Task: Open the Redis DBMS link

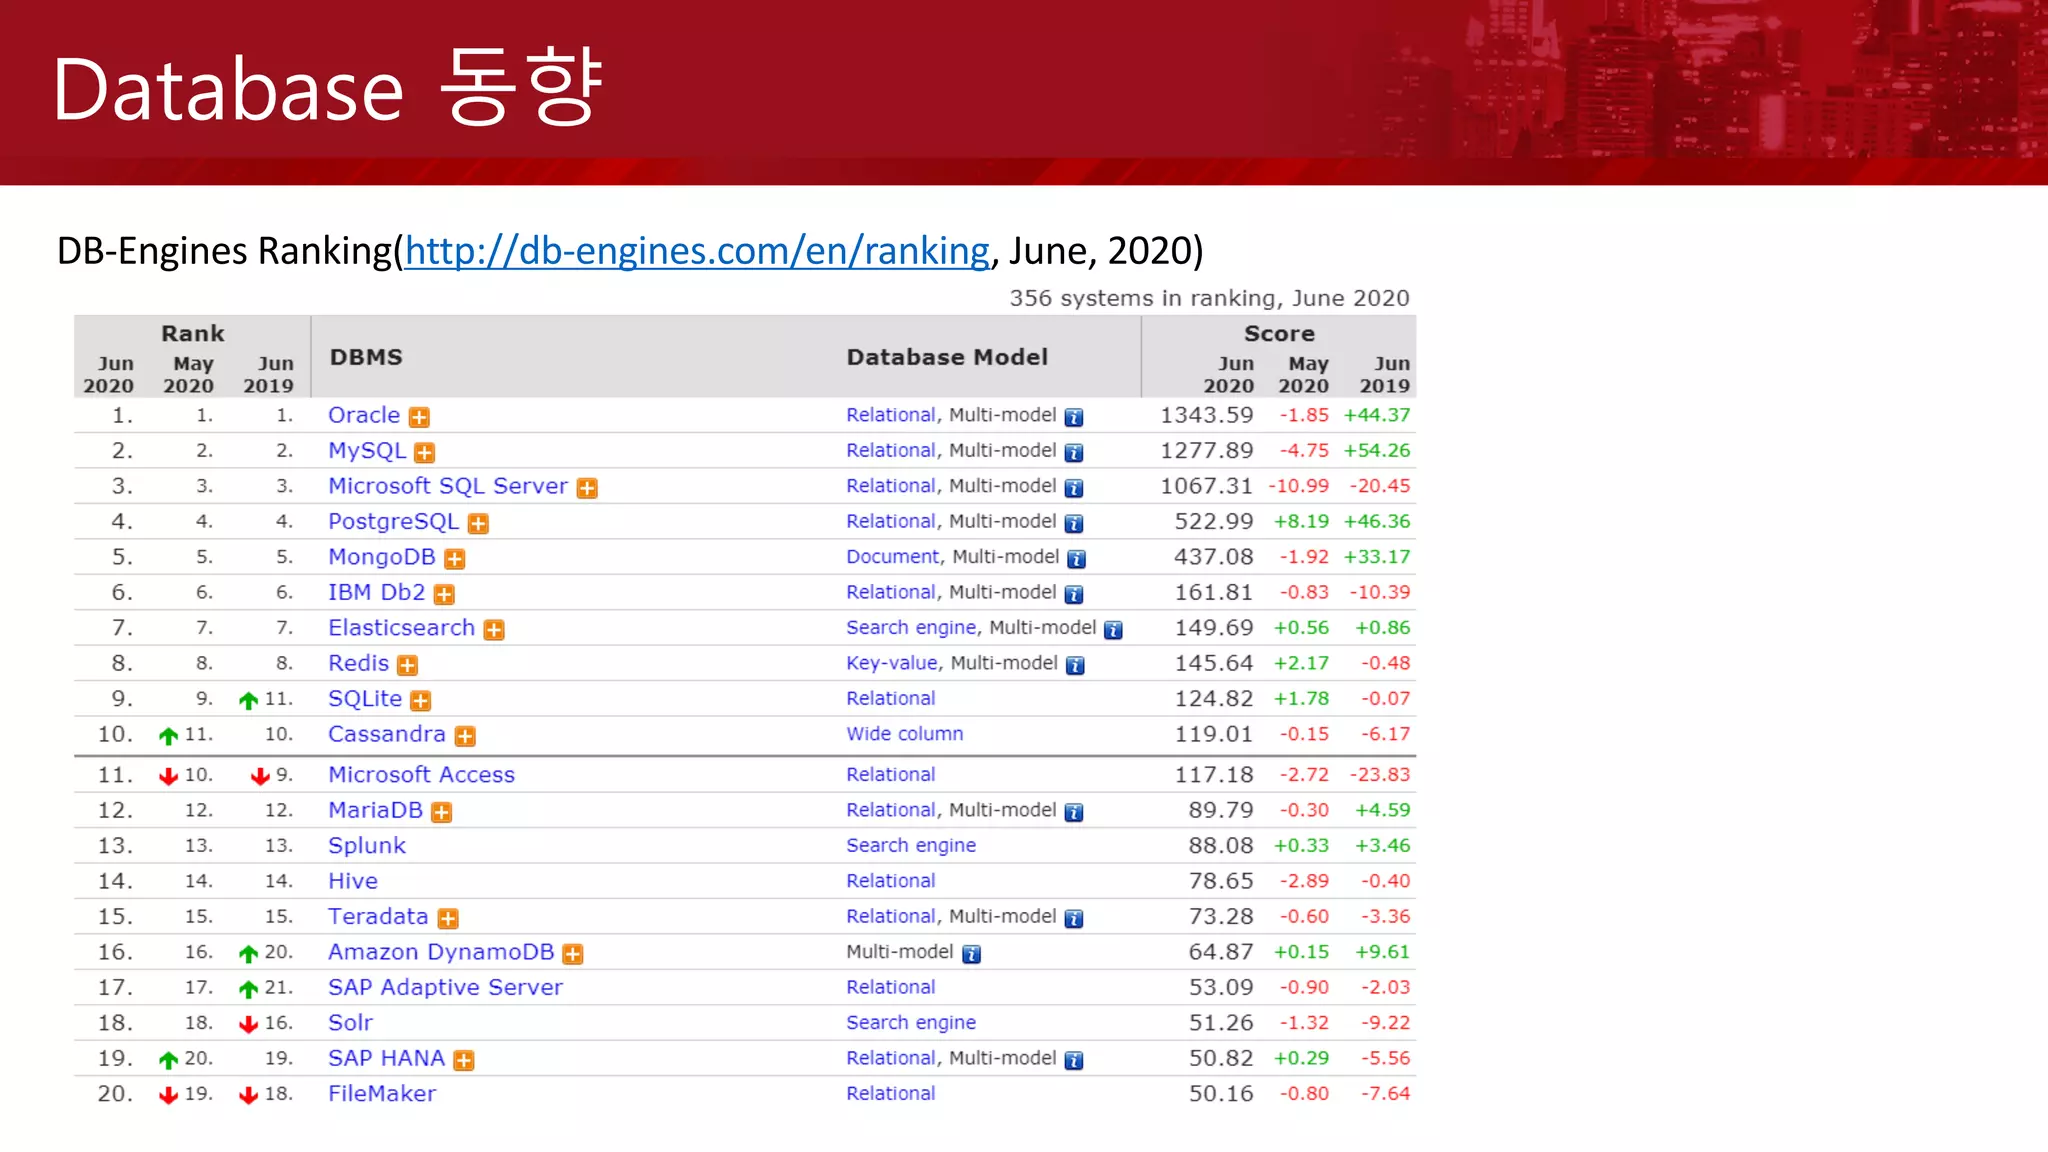Action: tap(359, 663)
